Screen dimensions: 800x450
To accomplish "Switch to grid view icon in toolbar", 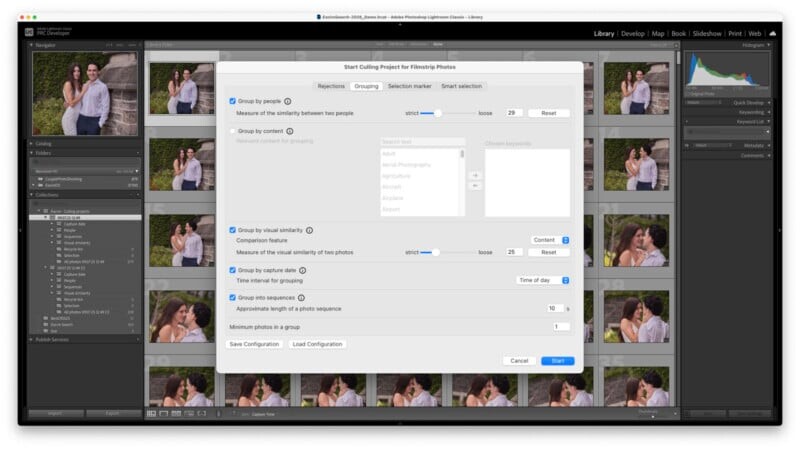I will [152, 413].
